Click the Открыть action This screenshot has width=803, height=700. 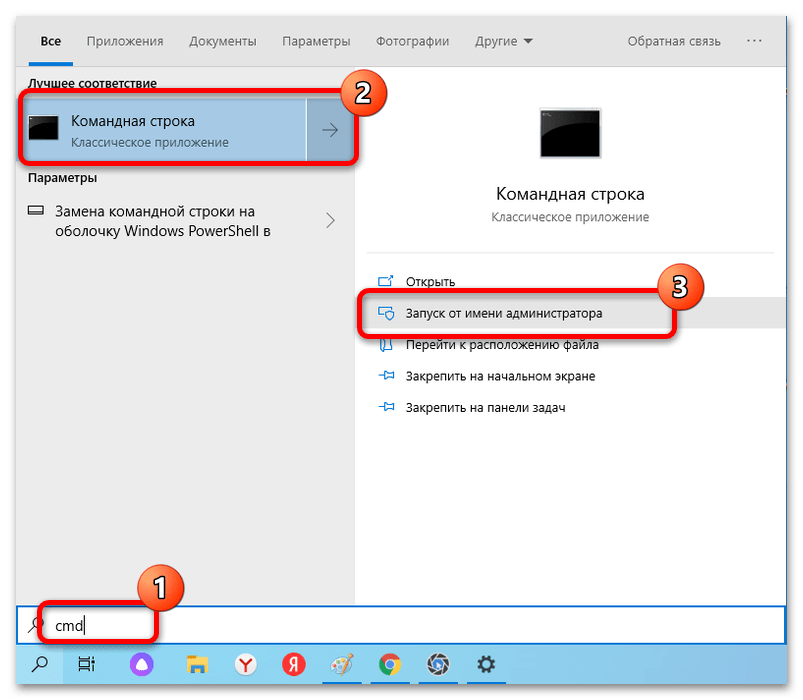430,282
